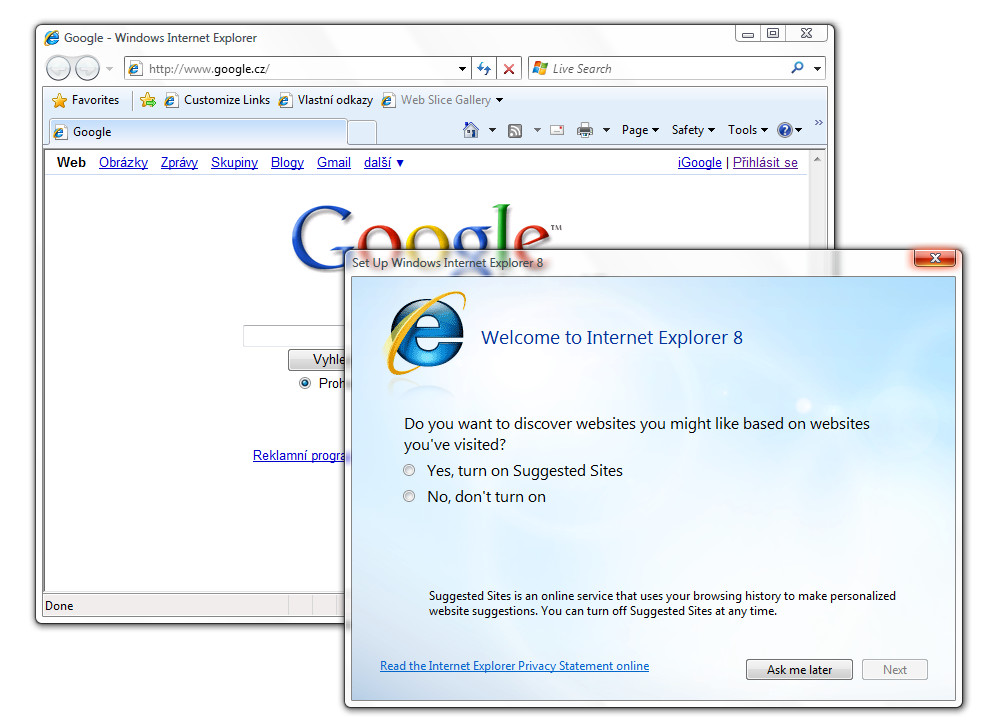
Task: Click the Internet Explorer logo in the setup dialog
Action: pos(426,332)
